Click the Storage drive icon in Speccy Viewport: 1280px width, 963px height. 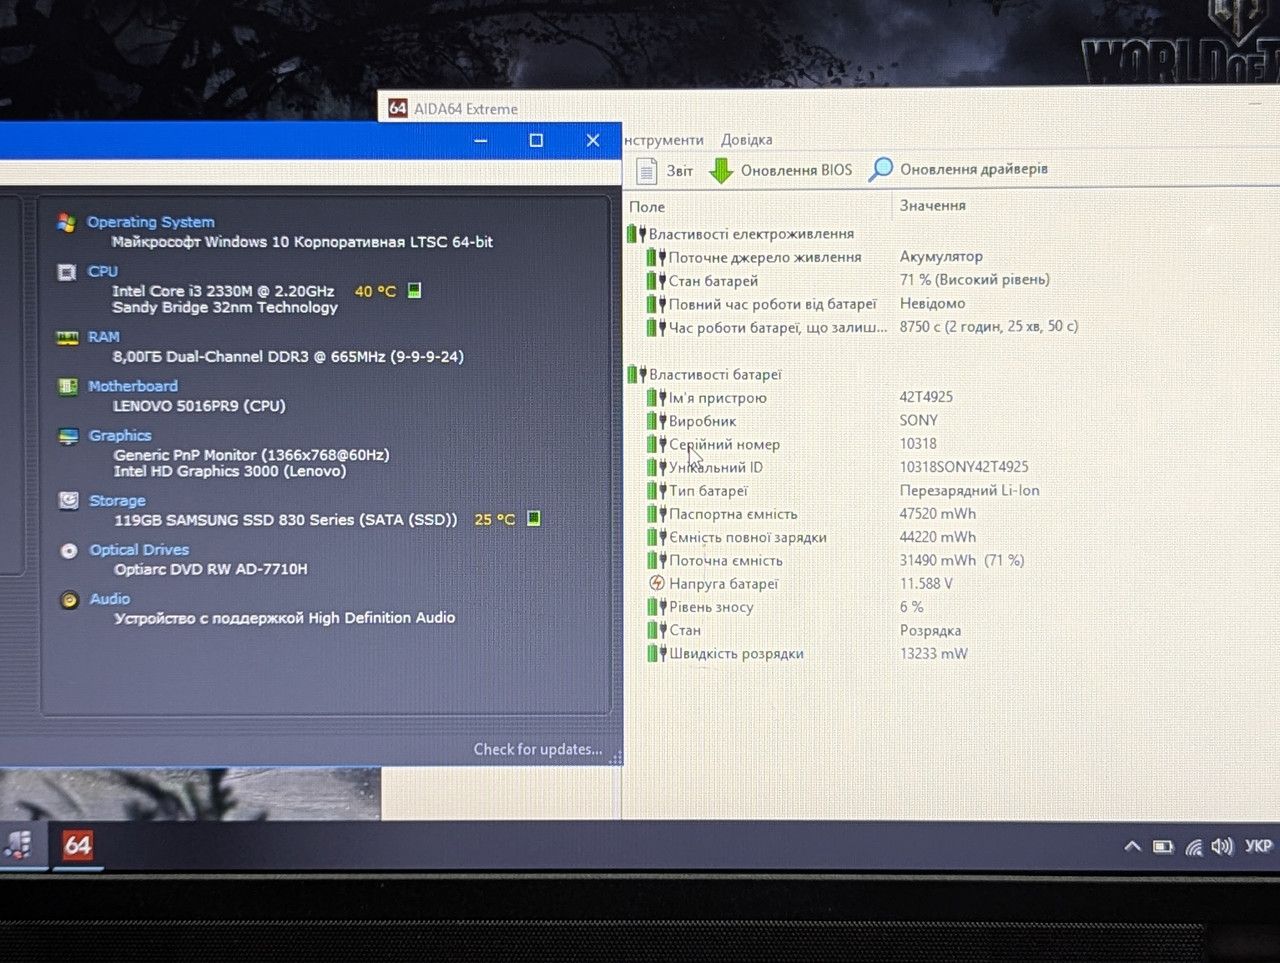[69, 500]
